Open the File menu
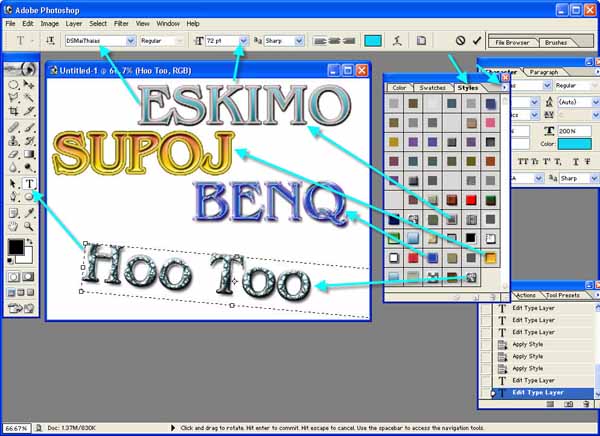The height and width of the screenshot is (436, 600). click(10, 24)
